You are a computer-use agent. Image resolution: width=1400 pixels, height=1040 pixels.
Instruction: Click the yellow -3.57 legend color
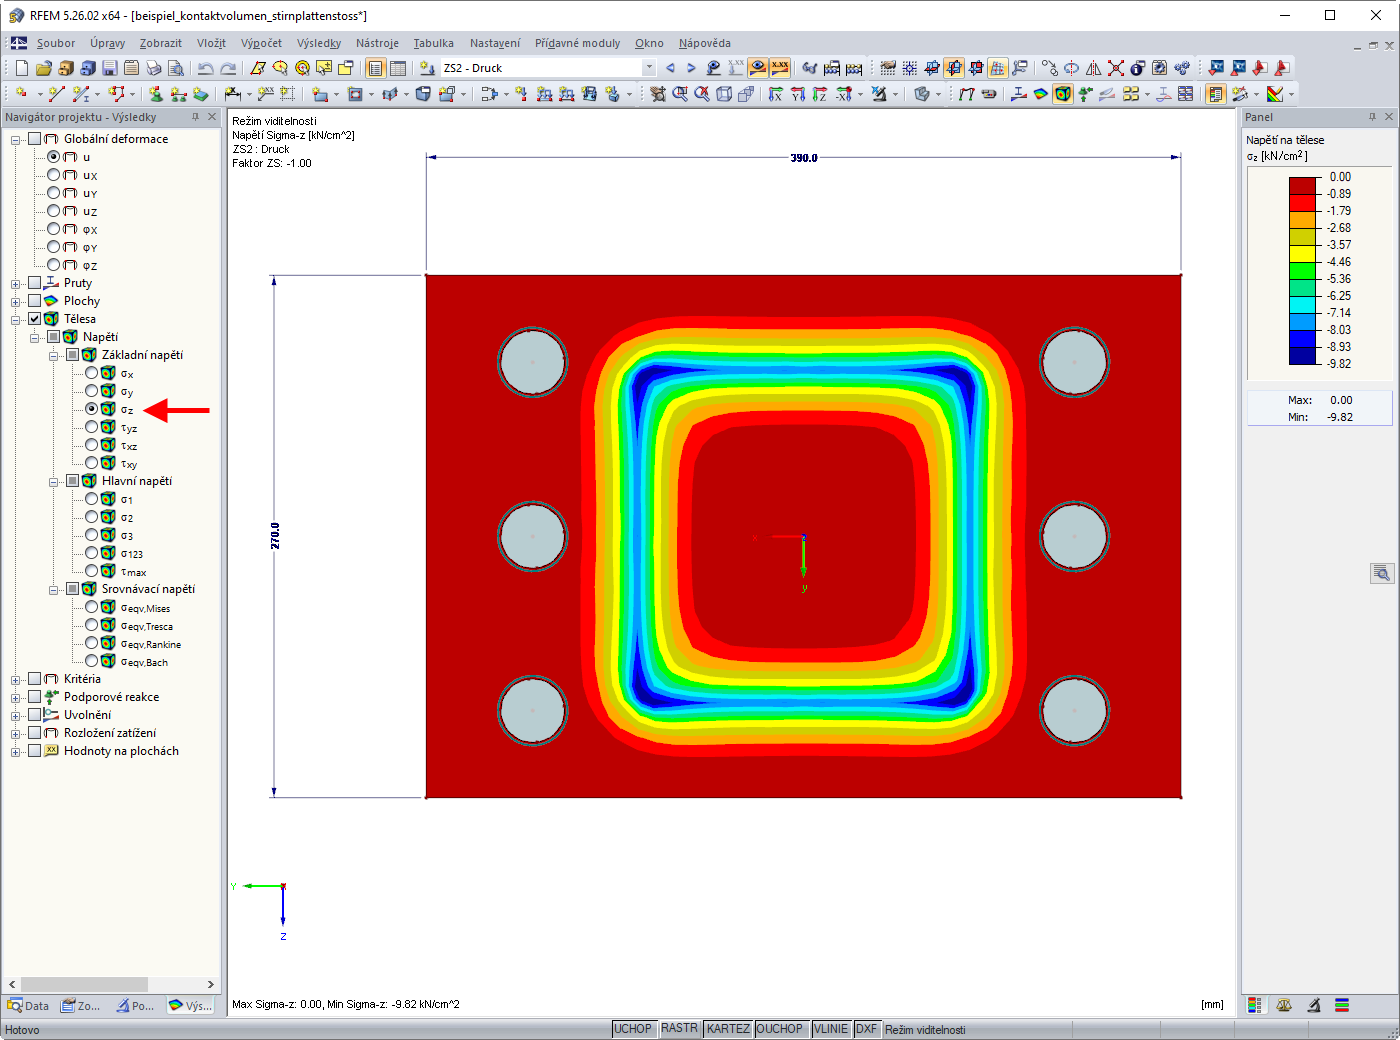coord(1302,254)
